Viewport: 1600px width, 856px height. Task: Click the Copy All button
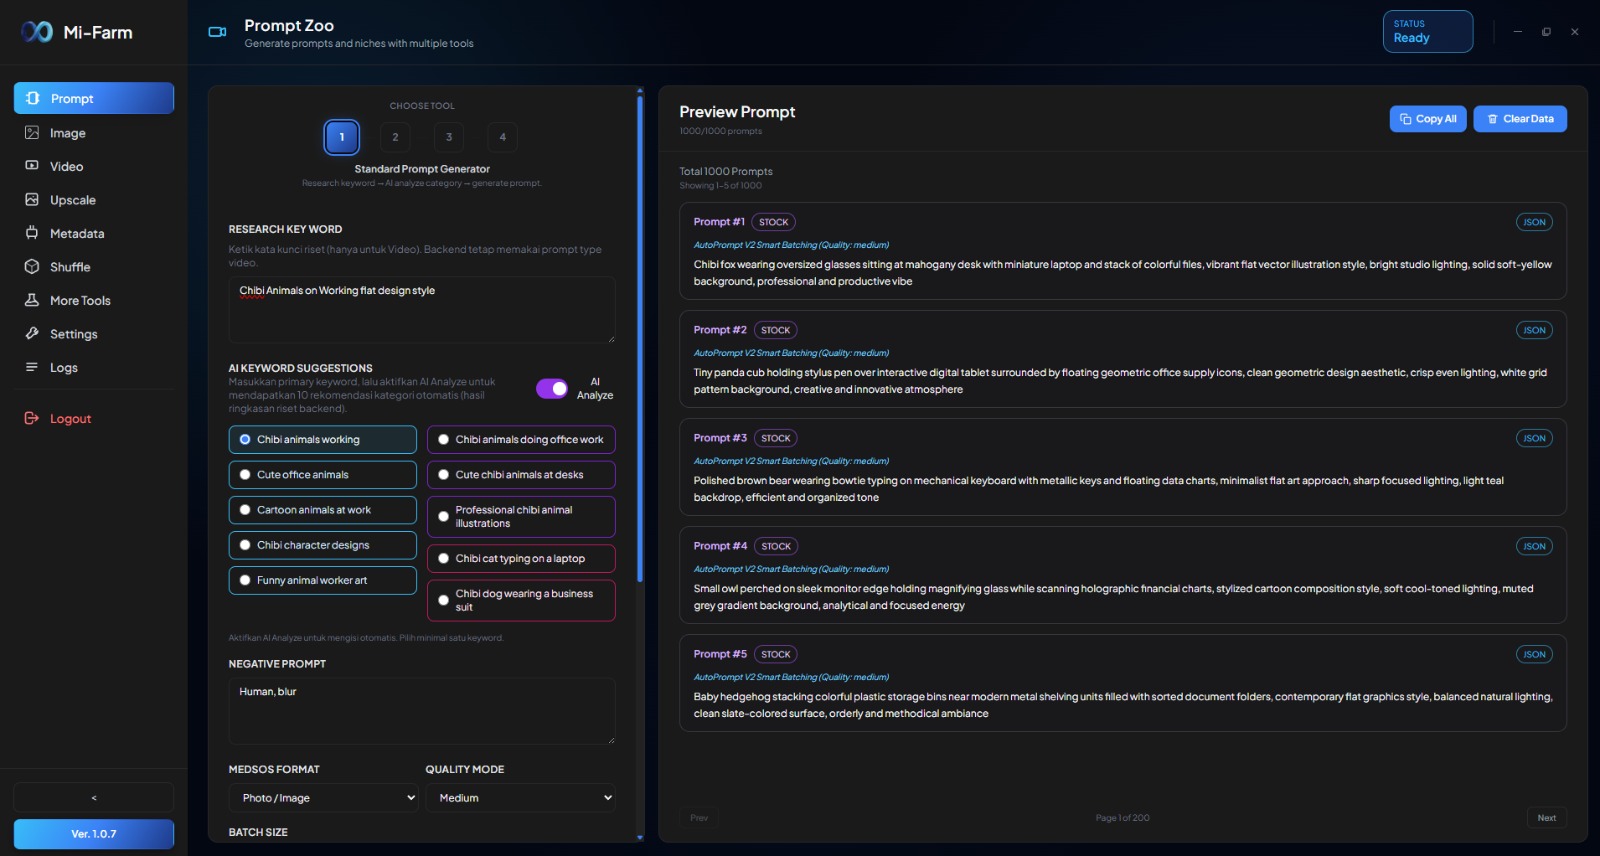(1428, 119)
